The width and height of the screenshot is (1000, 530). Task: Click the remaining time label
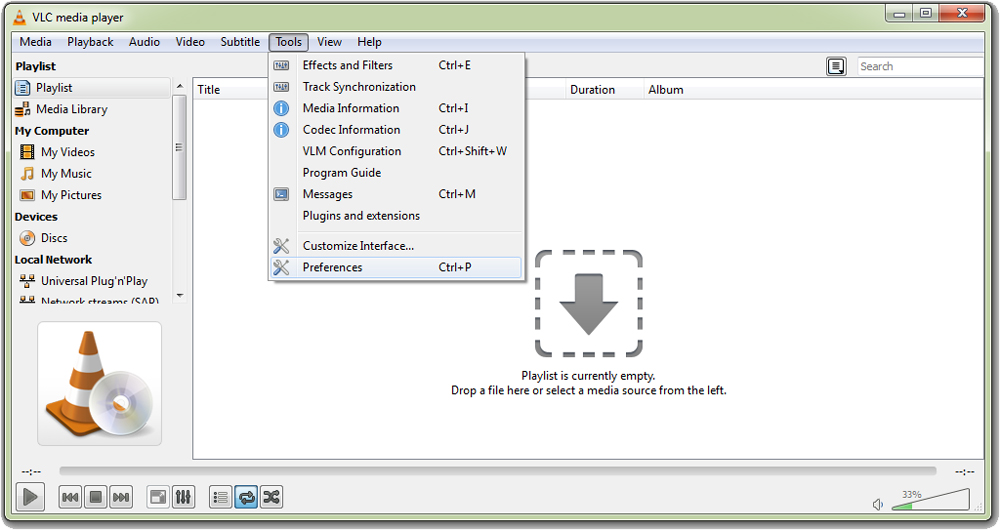pyautogui.click(x=965, y=472)
